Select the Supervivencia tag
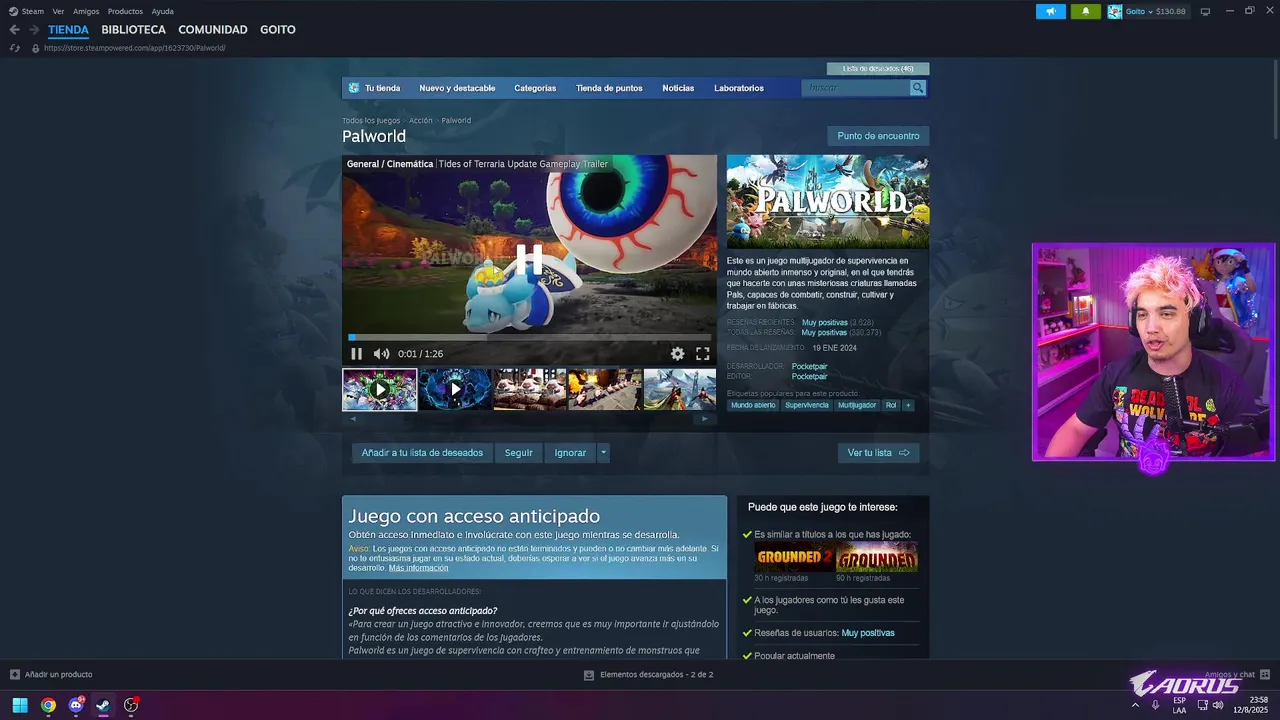Screen dimensions: 1280x720 807,405
